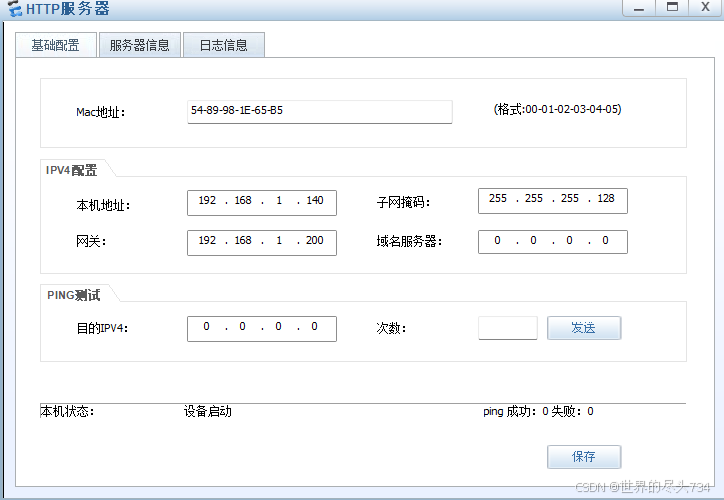Viewport: 724px width, 500px height.
Task: Click the 子网掩码: label
Action: click(x=404, y=202)
